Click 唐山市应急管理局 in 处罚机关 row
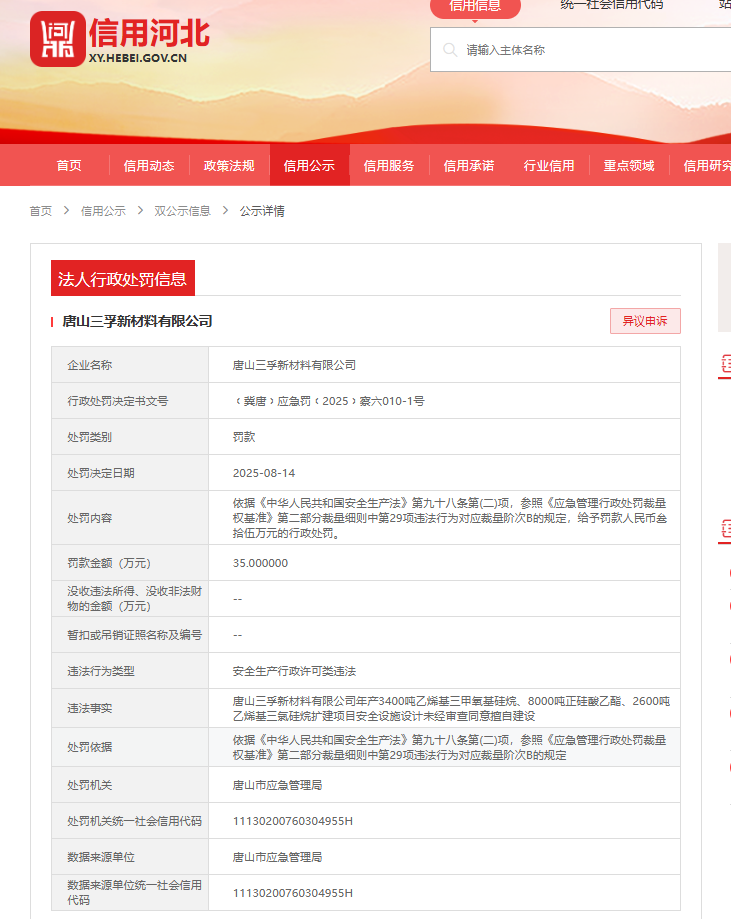This screenshot has width=731, height=919. [x=277, y=785]
